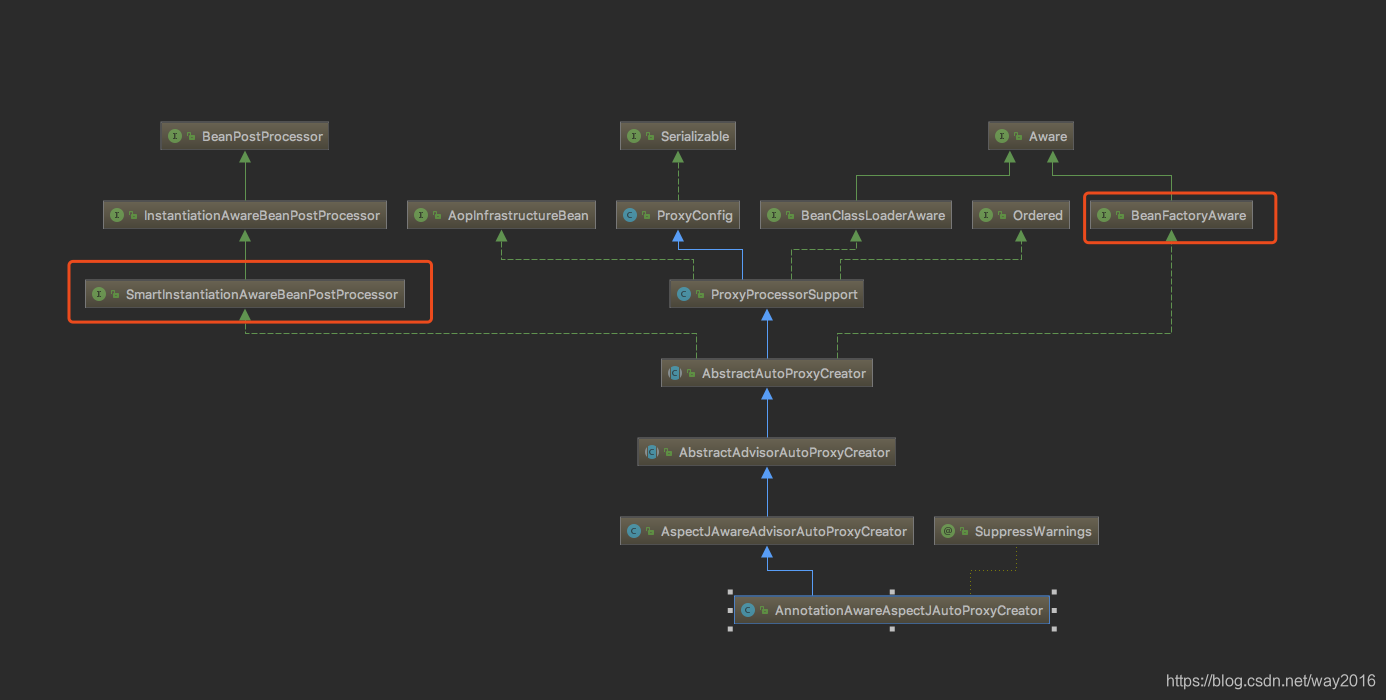Select the AnnotationAwareAspectJAutoProxyCreator node
The height and width of the screenshot is (700, 1386).
pos(892,610)
